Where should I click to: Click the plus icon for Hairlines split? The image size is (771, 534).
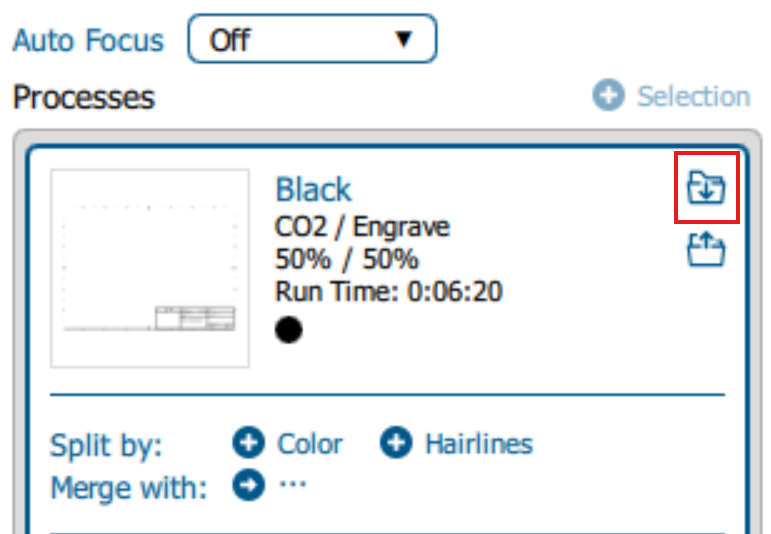pos(396,443)
